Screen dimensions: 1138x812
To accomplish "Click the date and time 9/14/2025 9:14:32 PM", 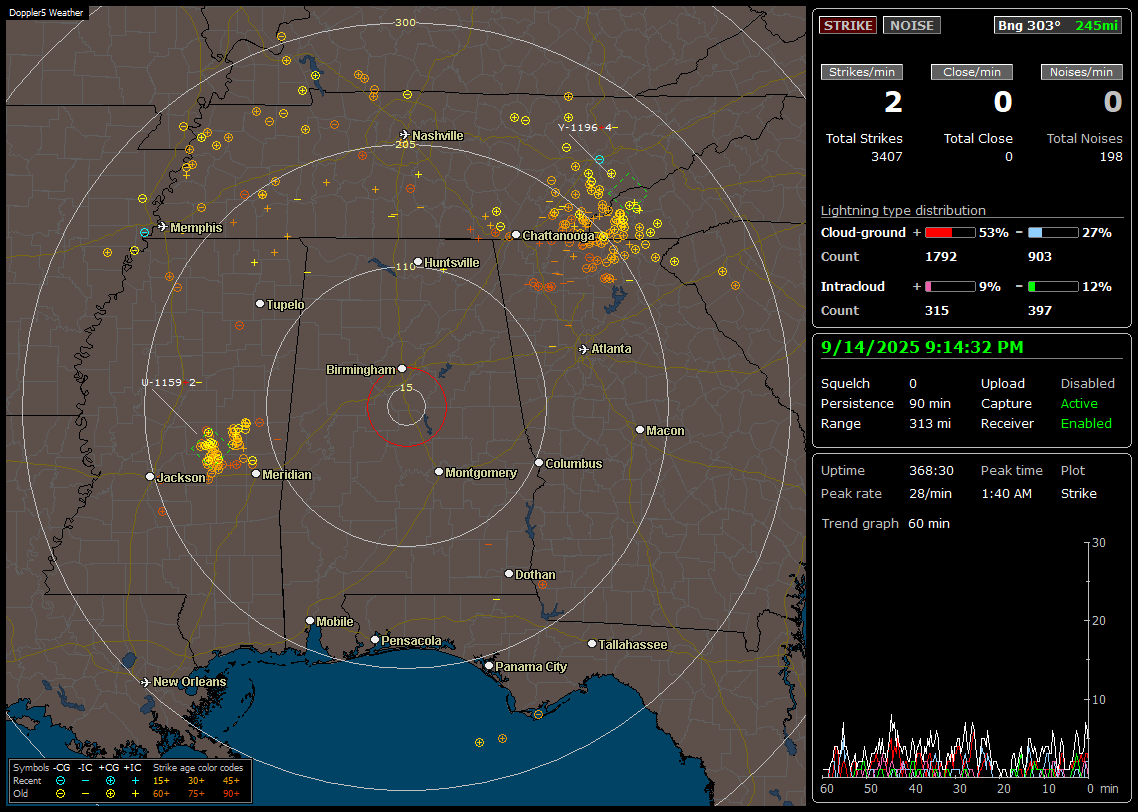I will [x=922, y=348].
